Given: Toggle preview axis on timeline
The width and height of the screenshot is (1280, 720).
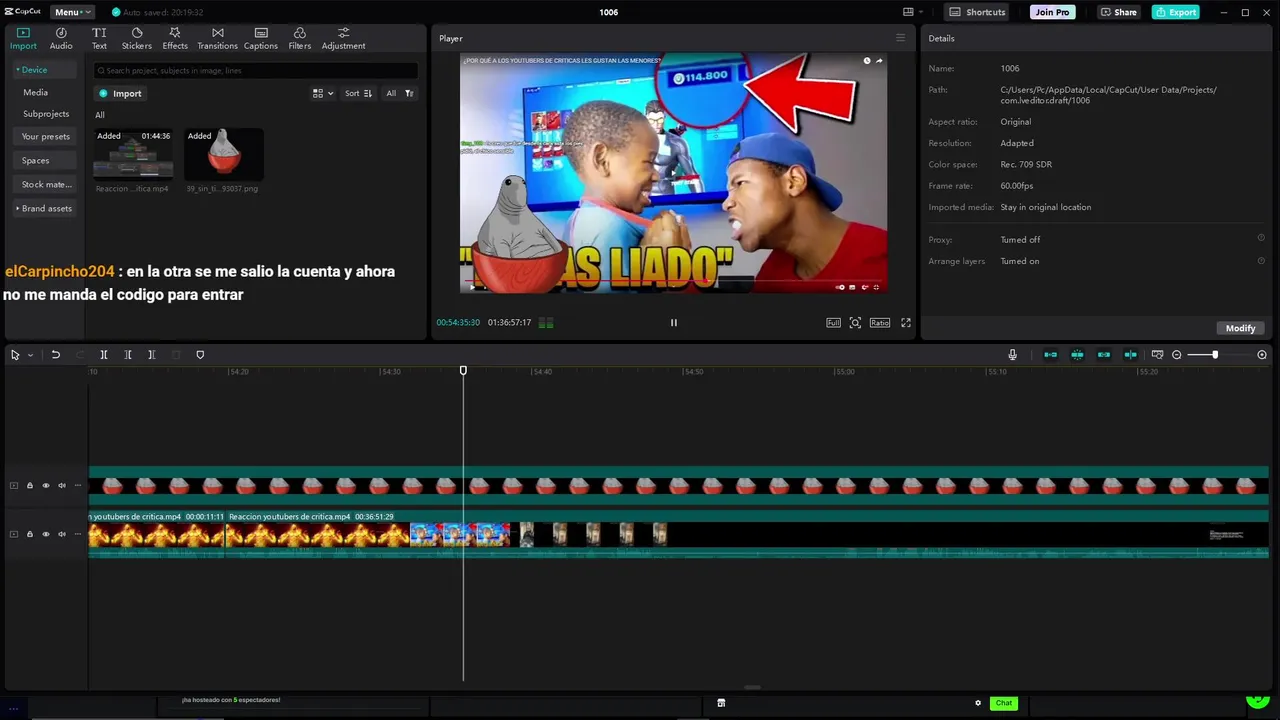Looking at the screenshot, I should (1130, 355).
